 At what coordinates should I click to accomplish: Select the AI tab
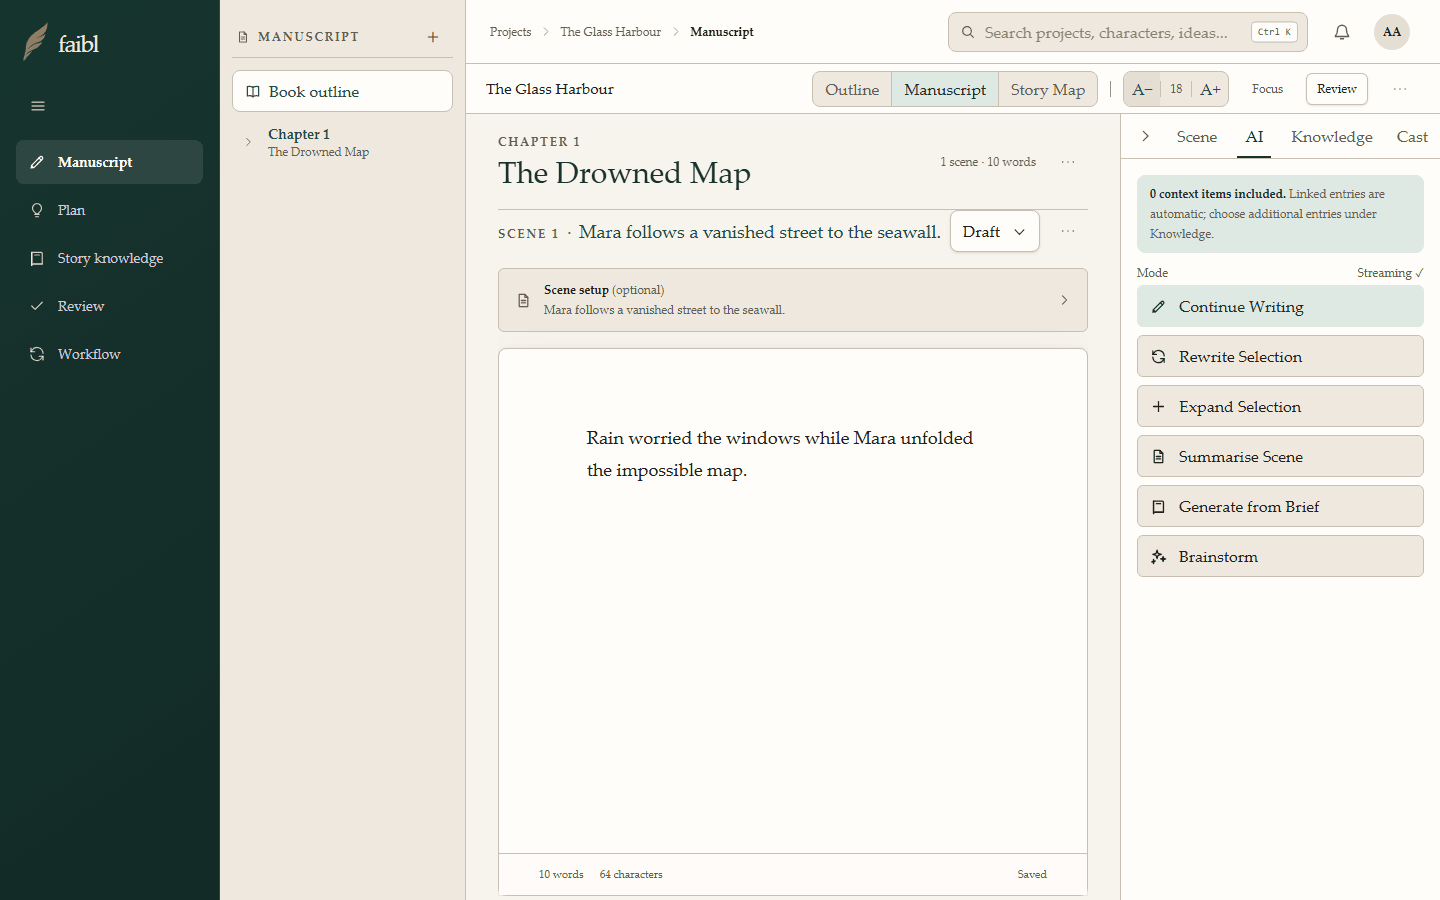1254,137
